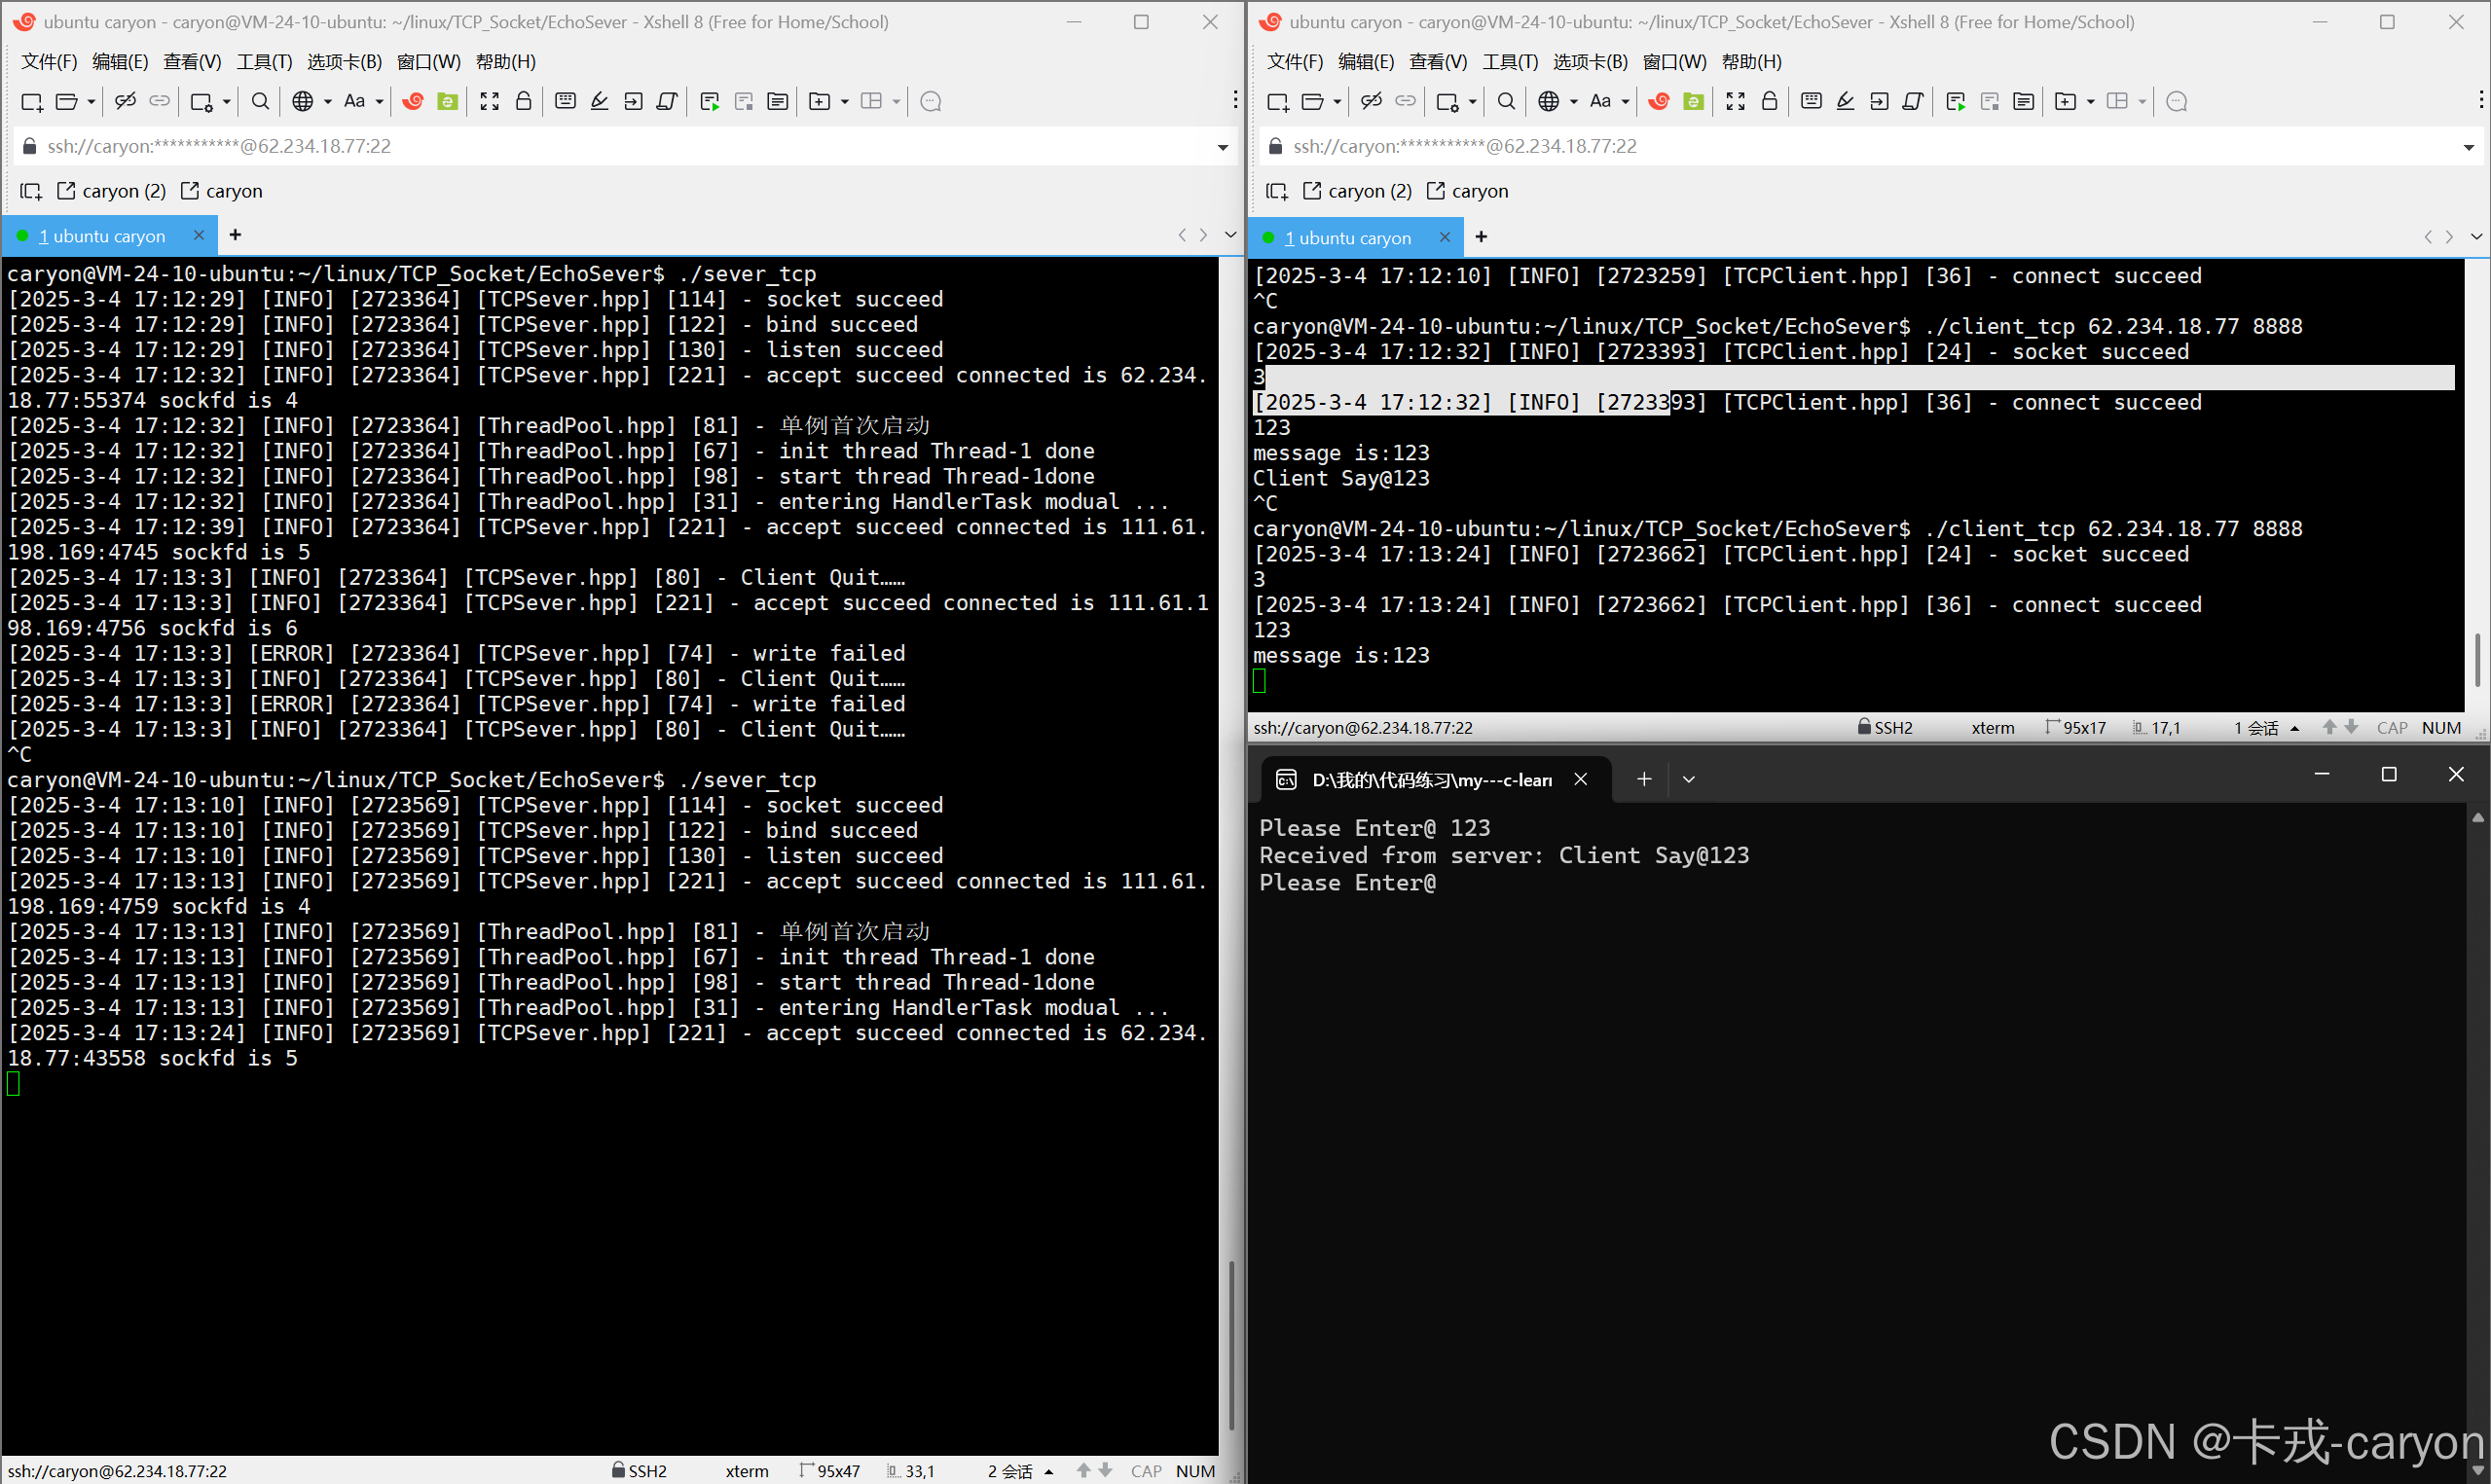Click the Disconnect icon in left toolbar
This screenshot has width=2491, height=1484.
point(125,101)
